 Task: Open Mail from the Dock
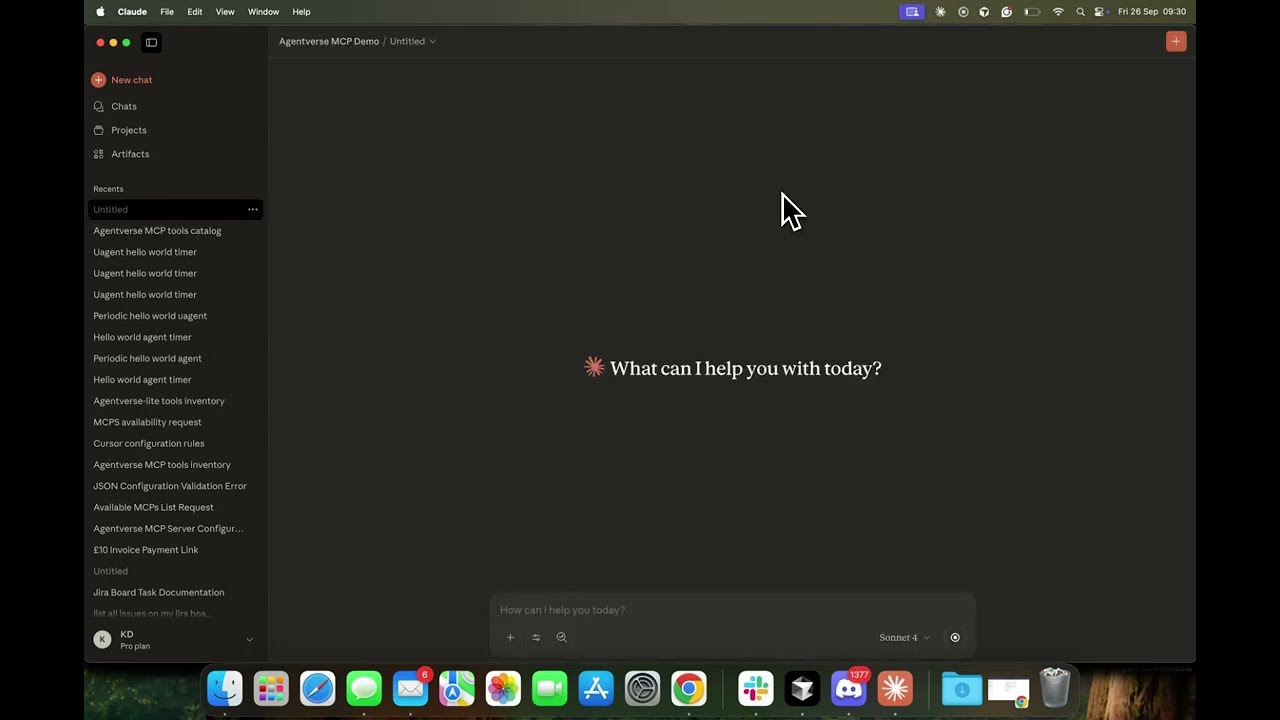click(x=410, y=689)
